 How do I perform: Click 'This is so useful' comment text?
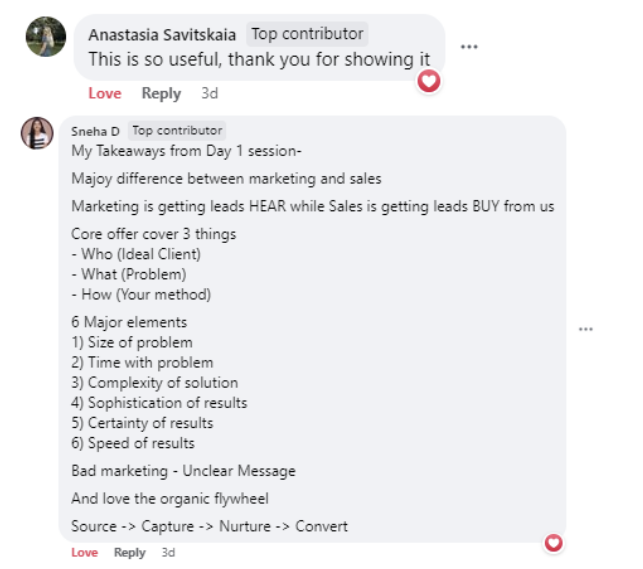251,60
